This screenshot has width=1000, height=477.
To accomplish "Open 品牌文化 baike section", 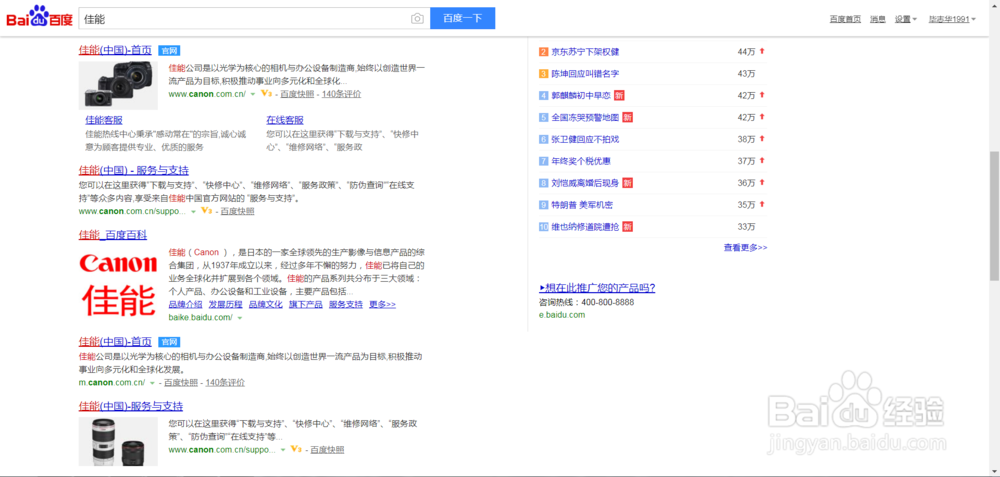I will pyautogui.click(x=265, y=304).
